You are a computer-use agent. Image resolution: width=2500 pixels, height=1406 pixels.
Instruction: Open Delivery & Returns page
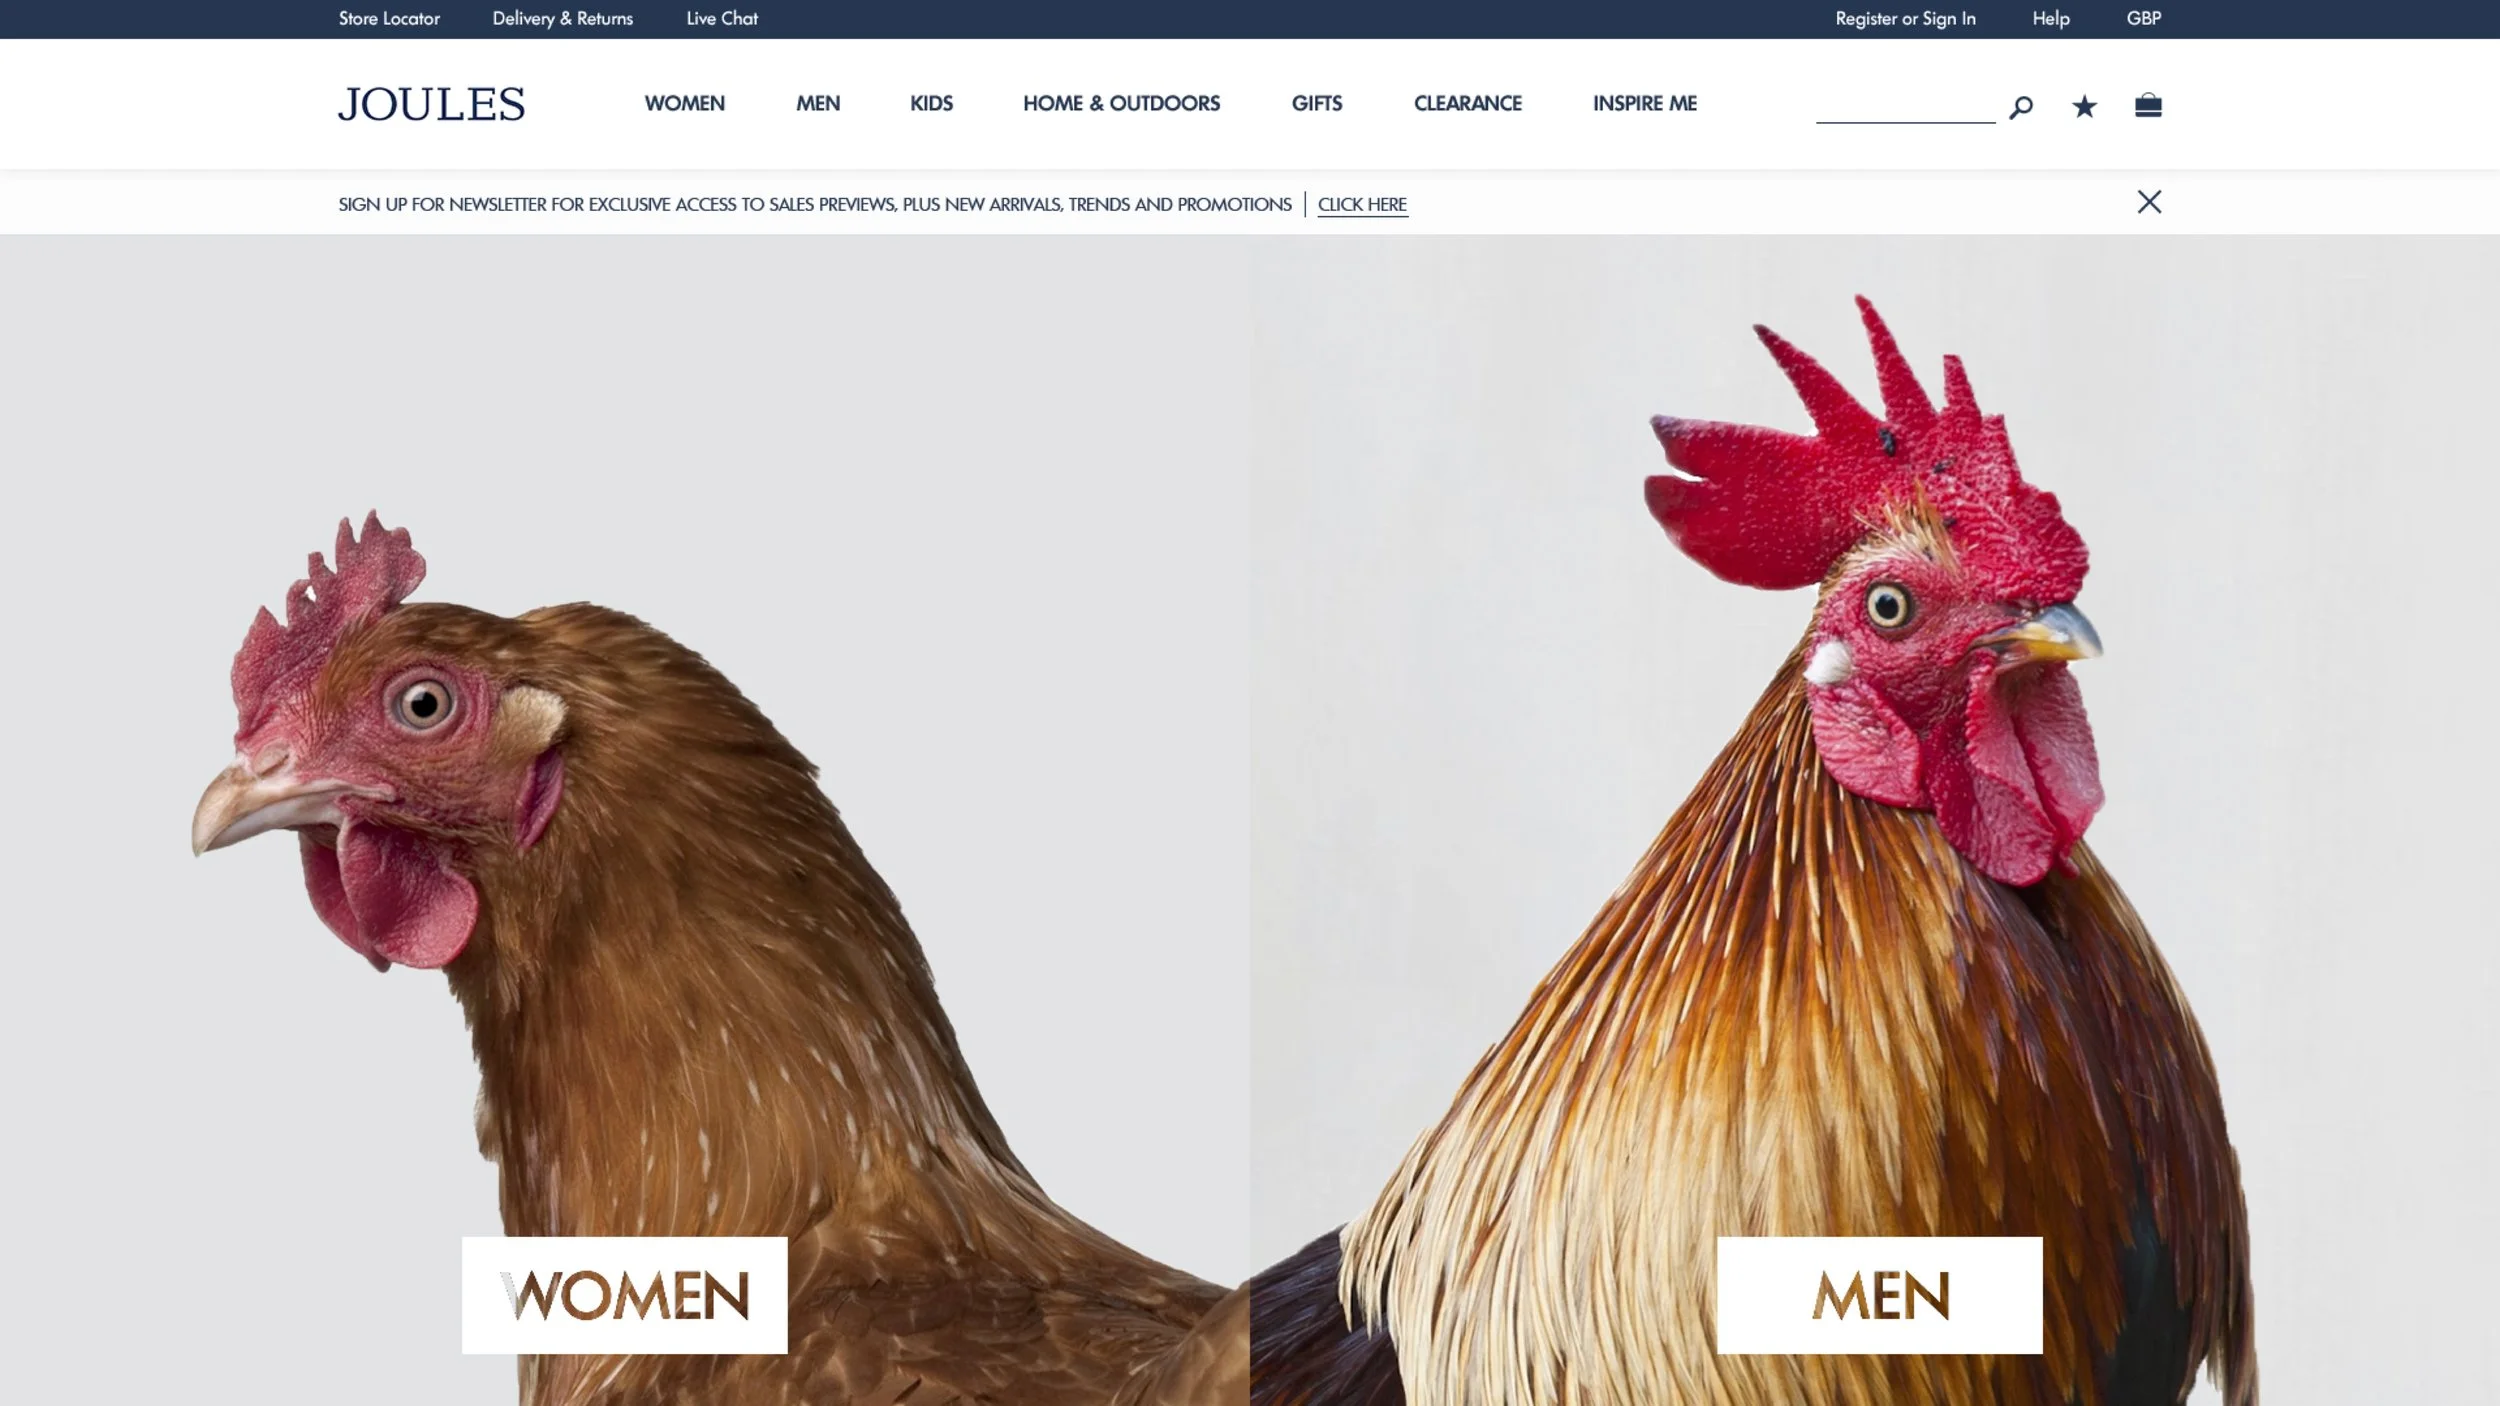coord(562,18)
